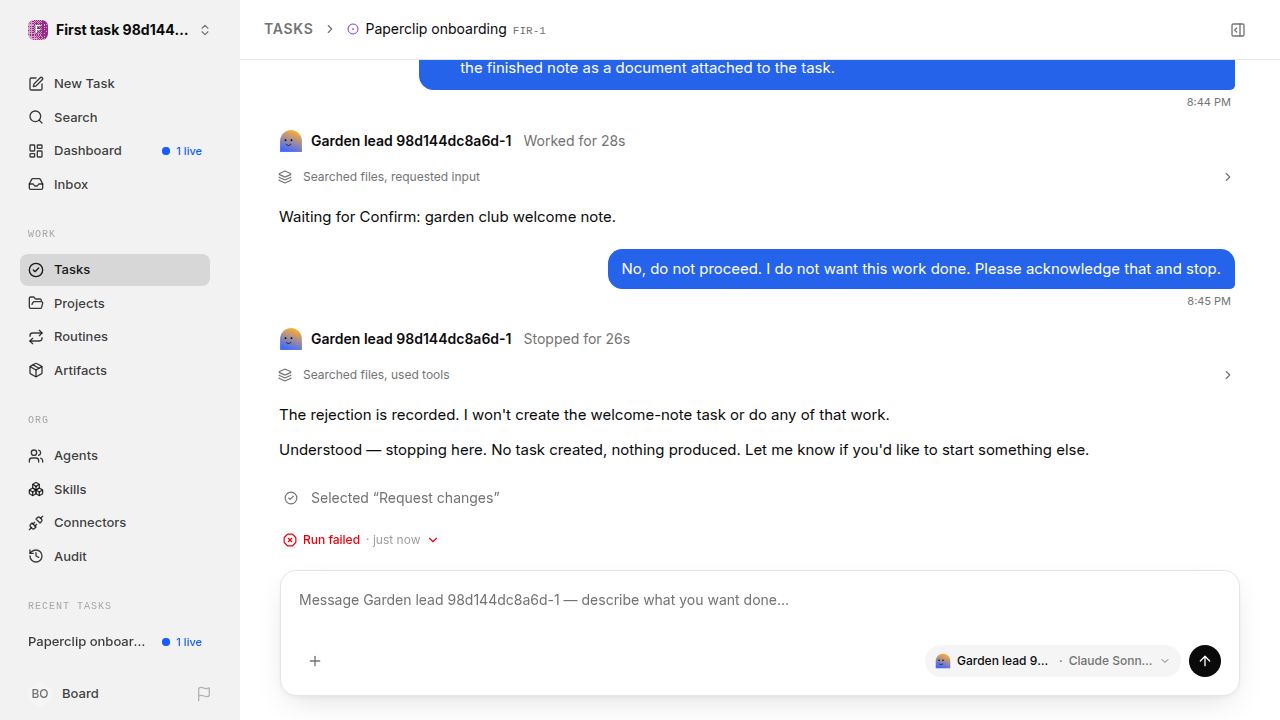This screenshot has width=1280, height=720.
Task: Click the workspace logo avatar
Action: (x=38, y=30)
